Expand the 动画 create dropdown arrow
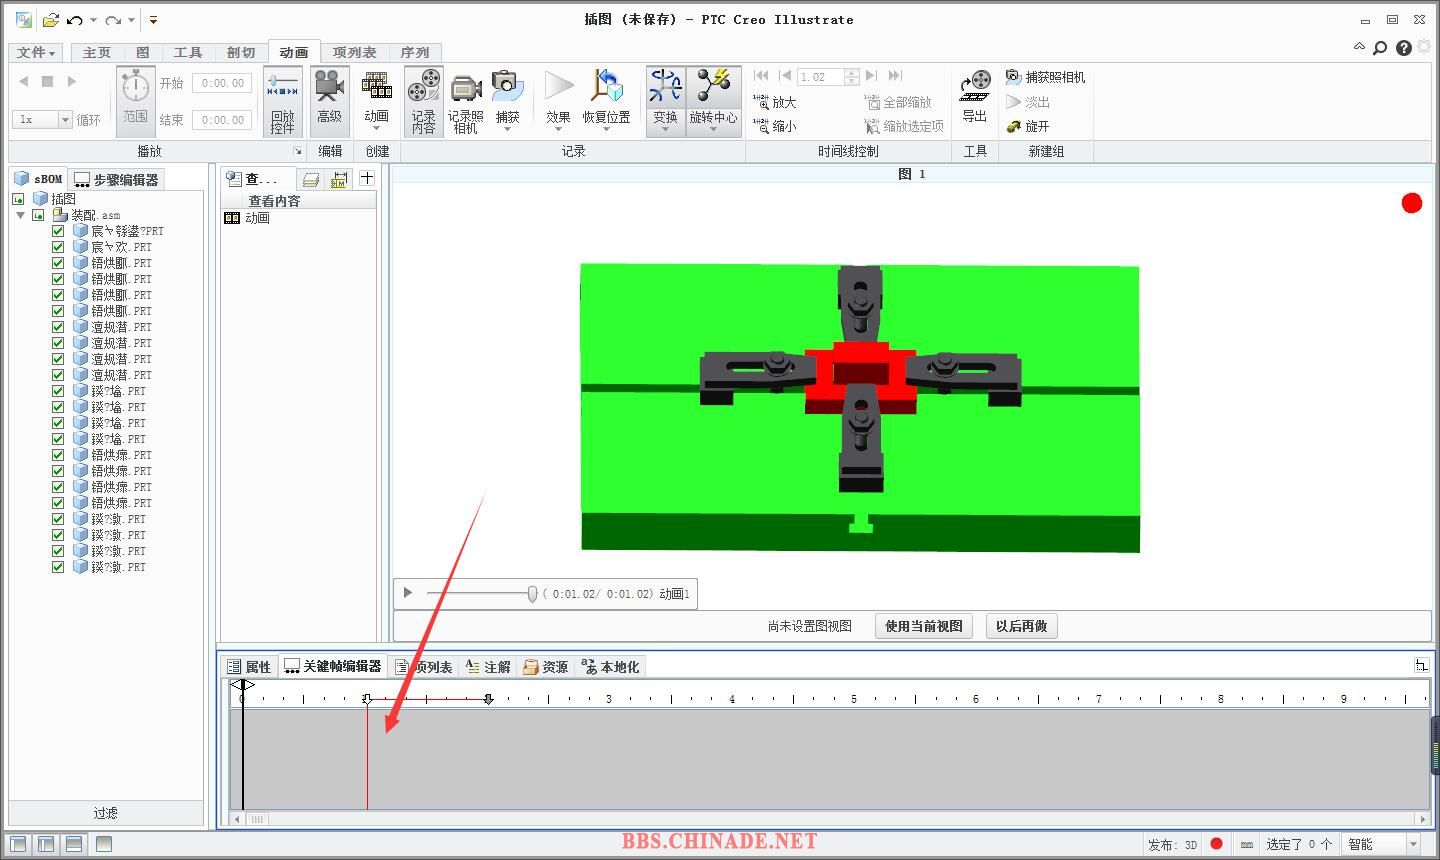 point(376,129)
